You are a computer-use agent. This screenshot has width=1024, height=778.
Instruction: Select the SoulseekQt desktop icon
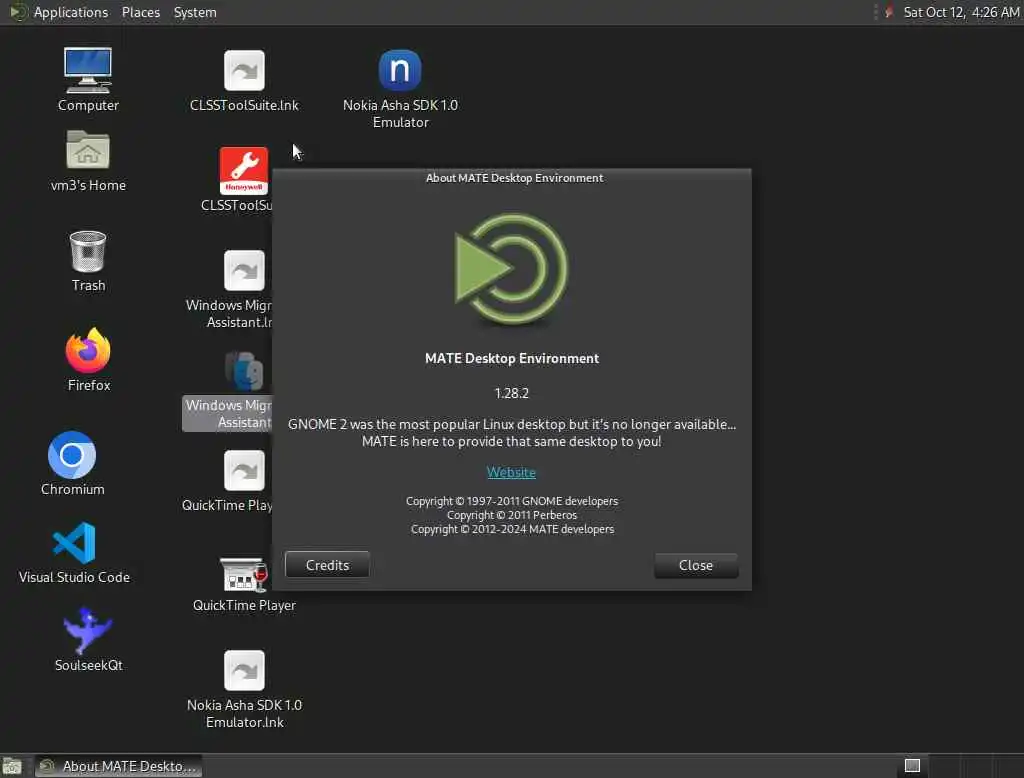pyautogui.click(x=88, y=630)
